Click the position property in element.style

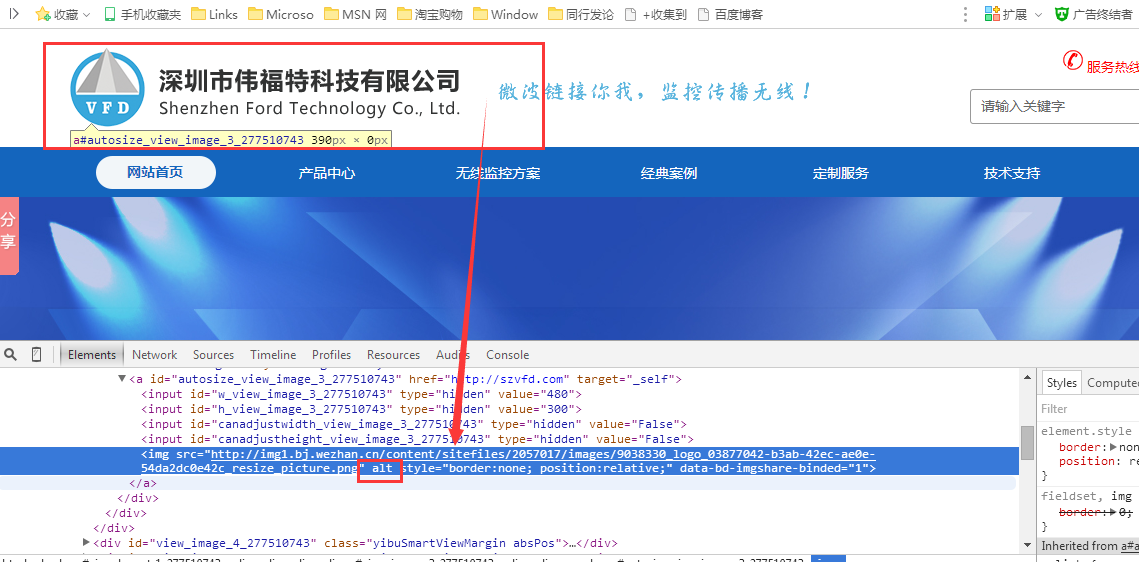[x=1085, y=461]
